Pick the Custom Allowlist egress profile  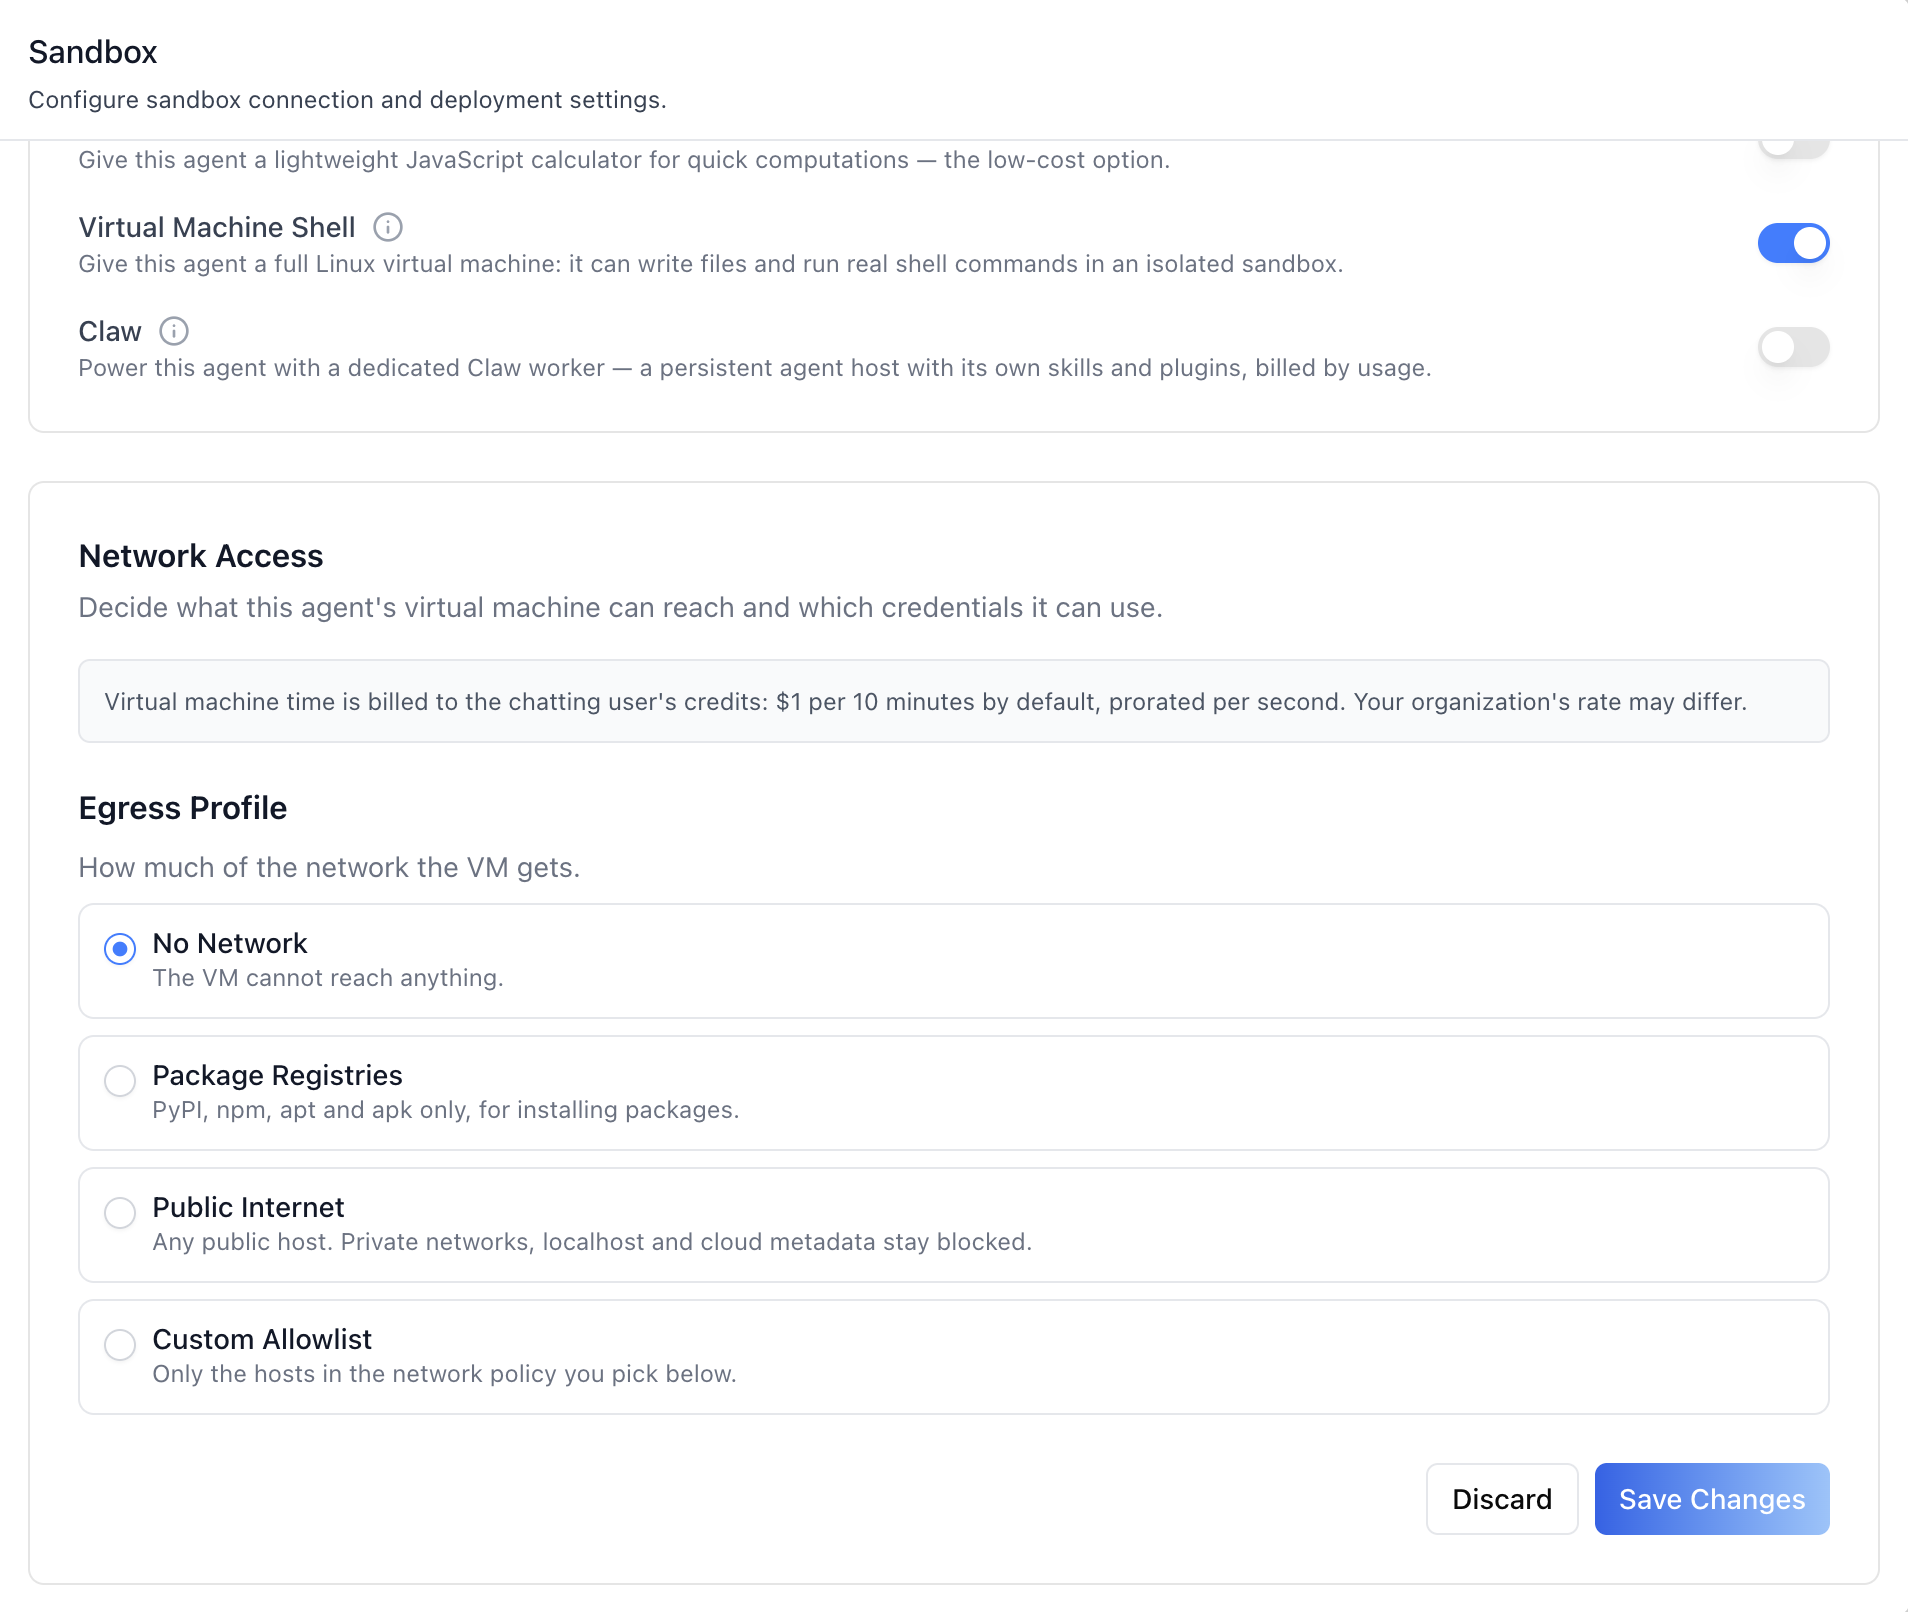tap(120, 1344)
